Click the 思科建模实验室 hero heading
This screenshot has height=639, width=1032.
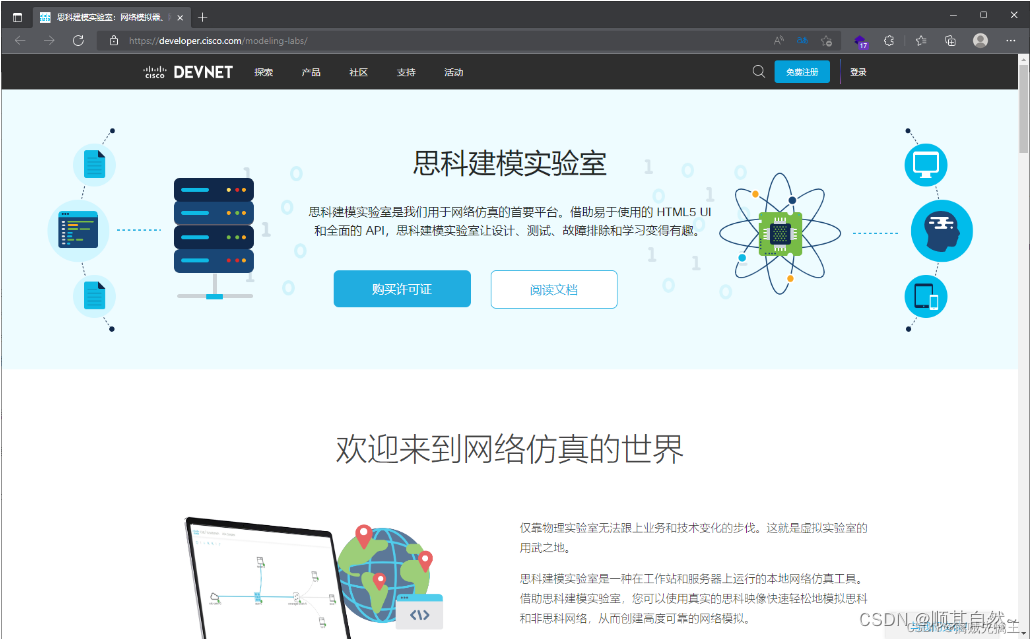tap(509, 163)
